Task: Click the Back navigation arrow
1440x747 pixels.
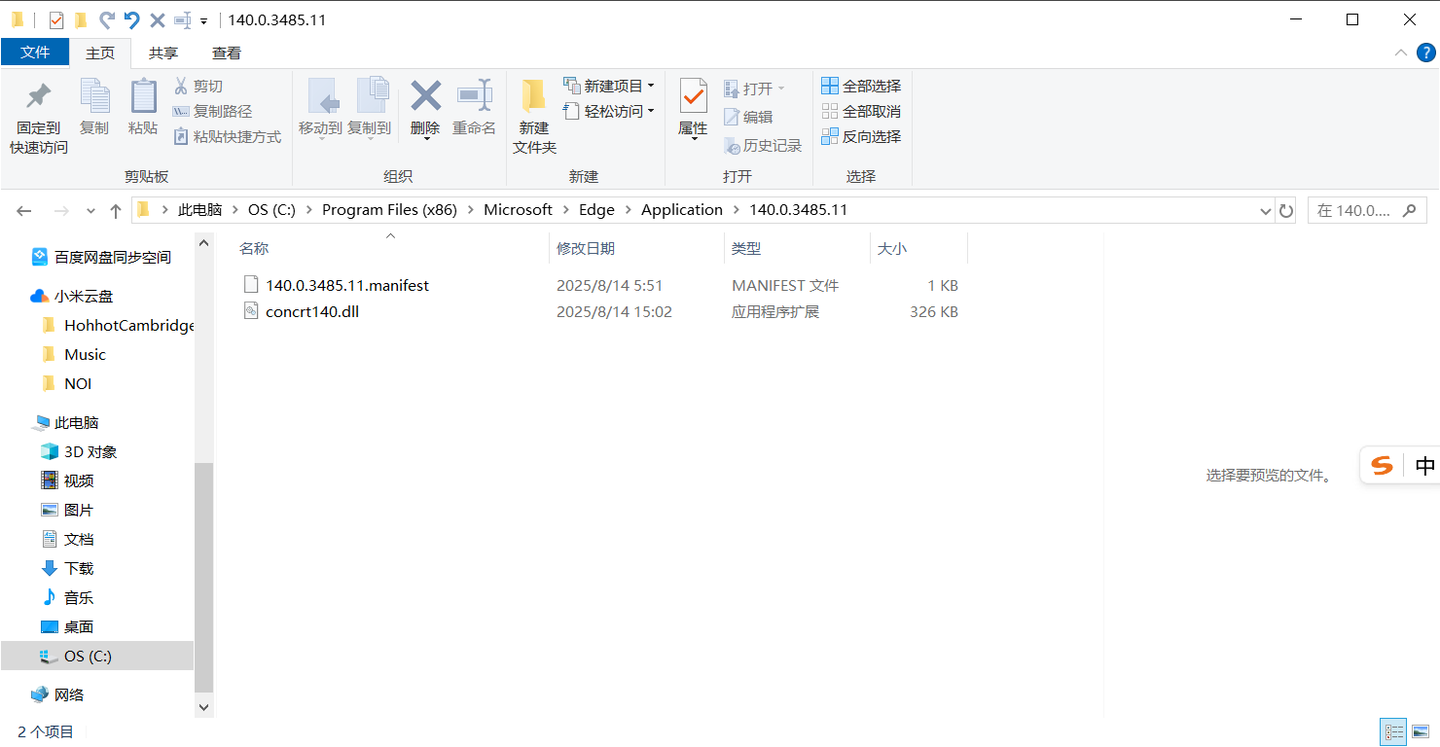Action: tap(24, 211)
